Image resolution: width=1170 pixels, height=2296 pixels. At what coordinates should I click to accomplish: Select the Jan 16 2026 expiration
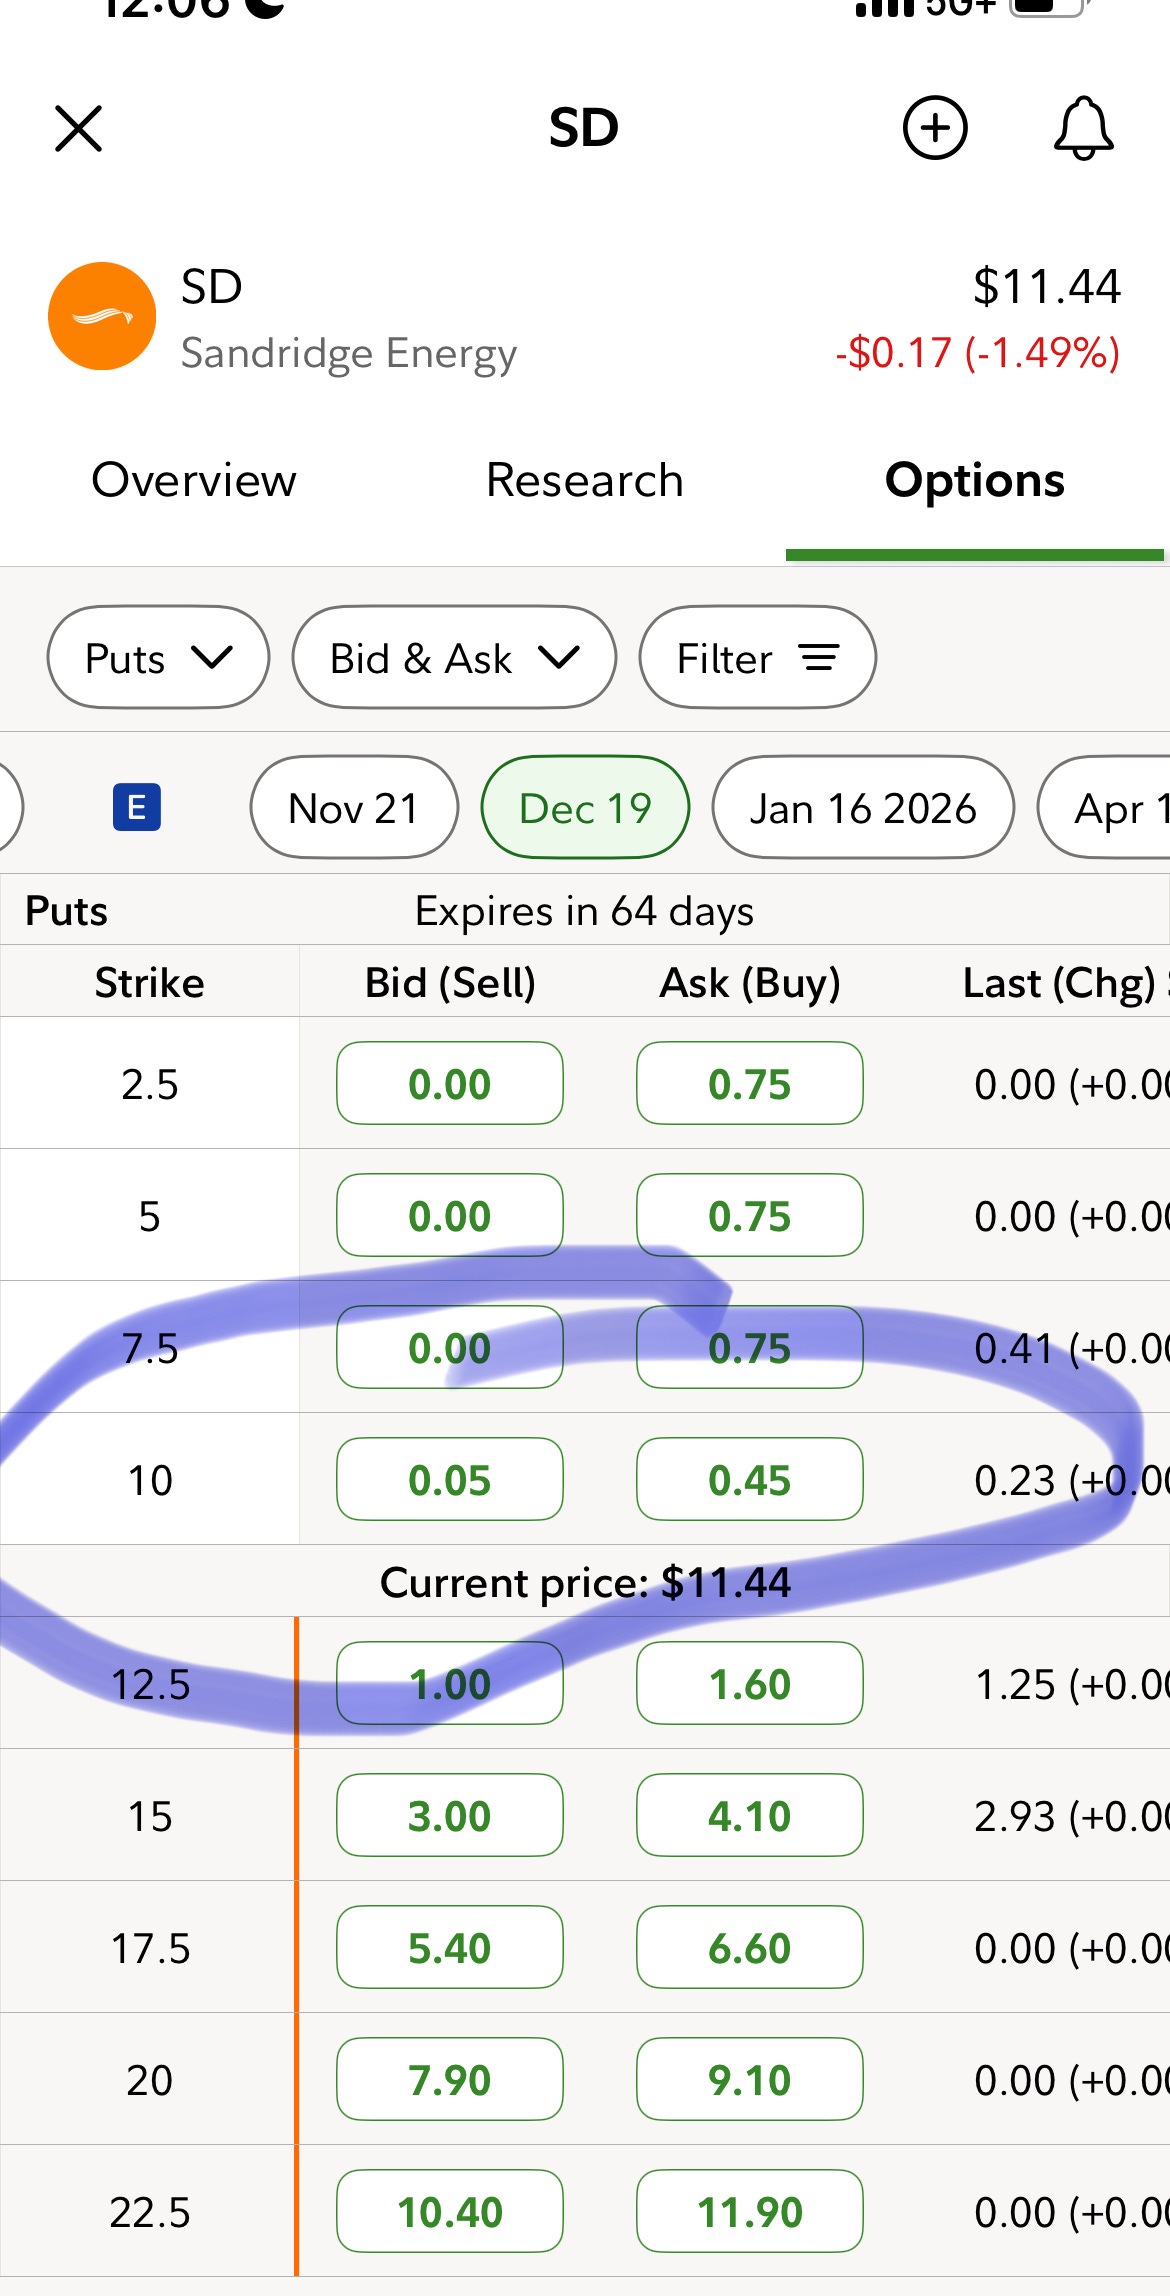(863, 807)
